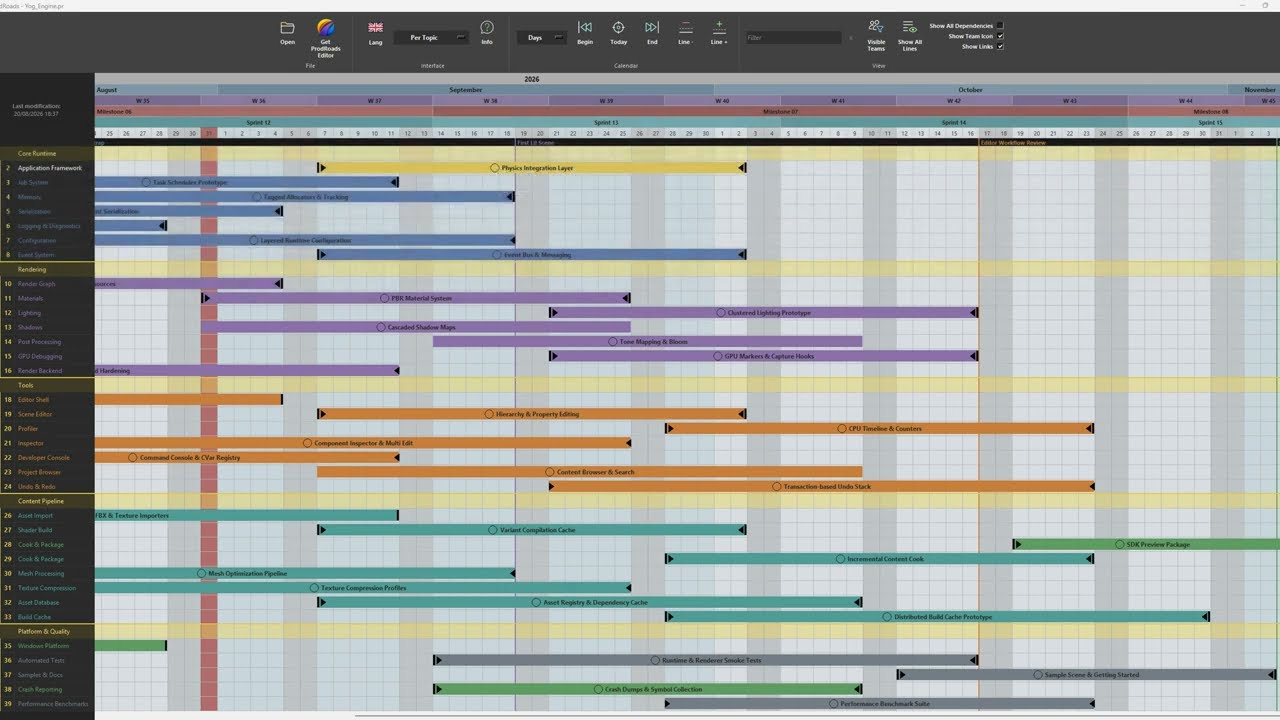Click week W 40 header
Image resolution: width=1280 pixels, height=720 pixels.
[x=723, y=101]
